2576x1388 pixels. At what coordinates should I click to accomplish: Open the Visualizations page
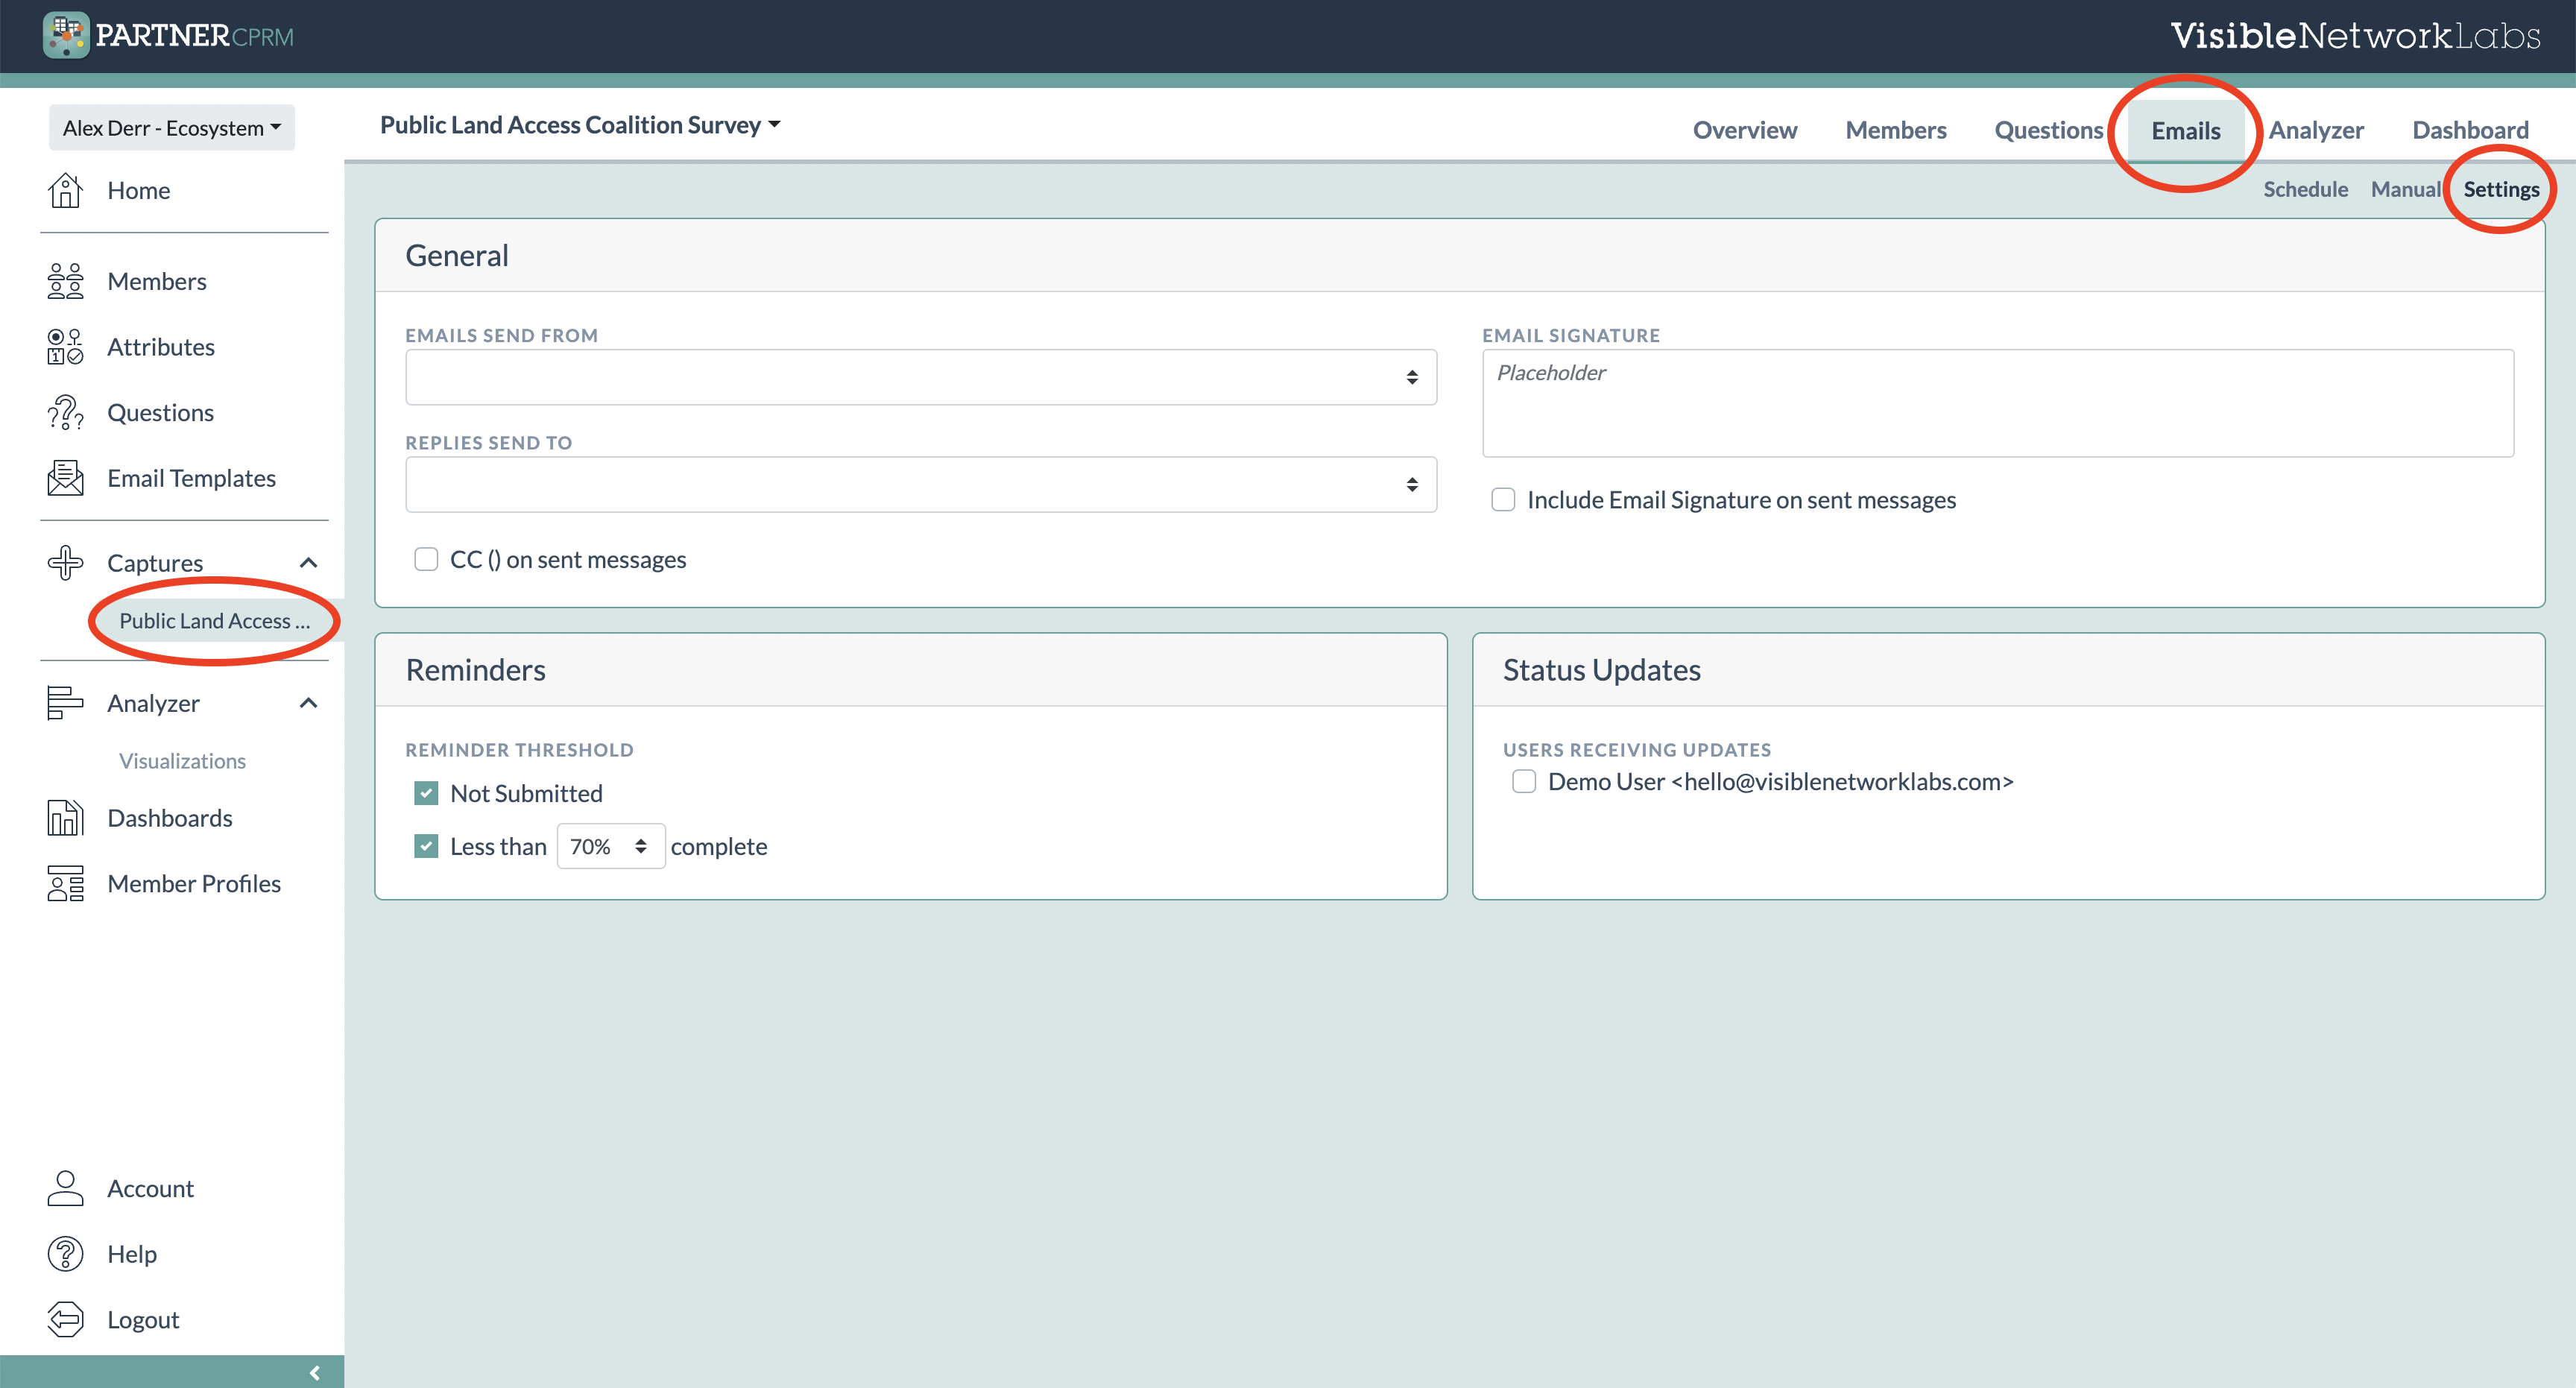point(182,760)
